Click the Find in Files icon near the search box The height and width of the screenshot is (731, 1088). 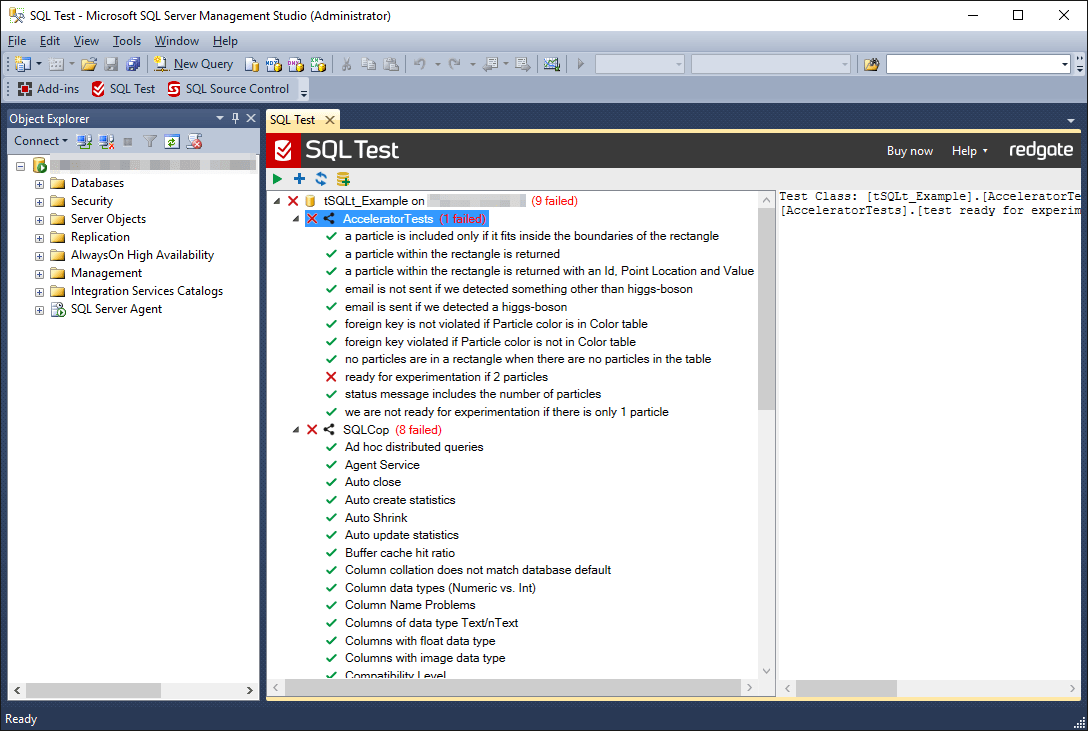(872, 64)
